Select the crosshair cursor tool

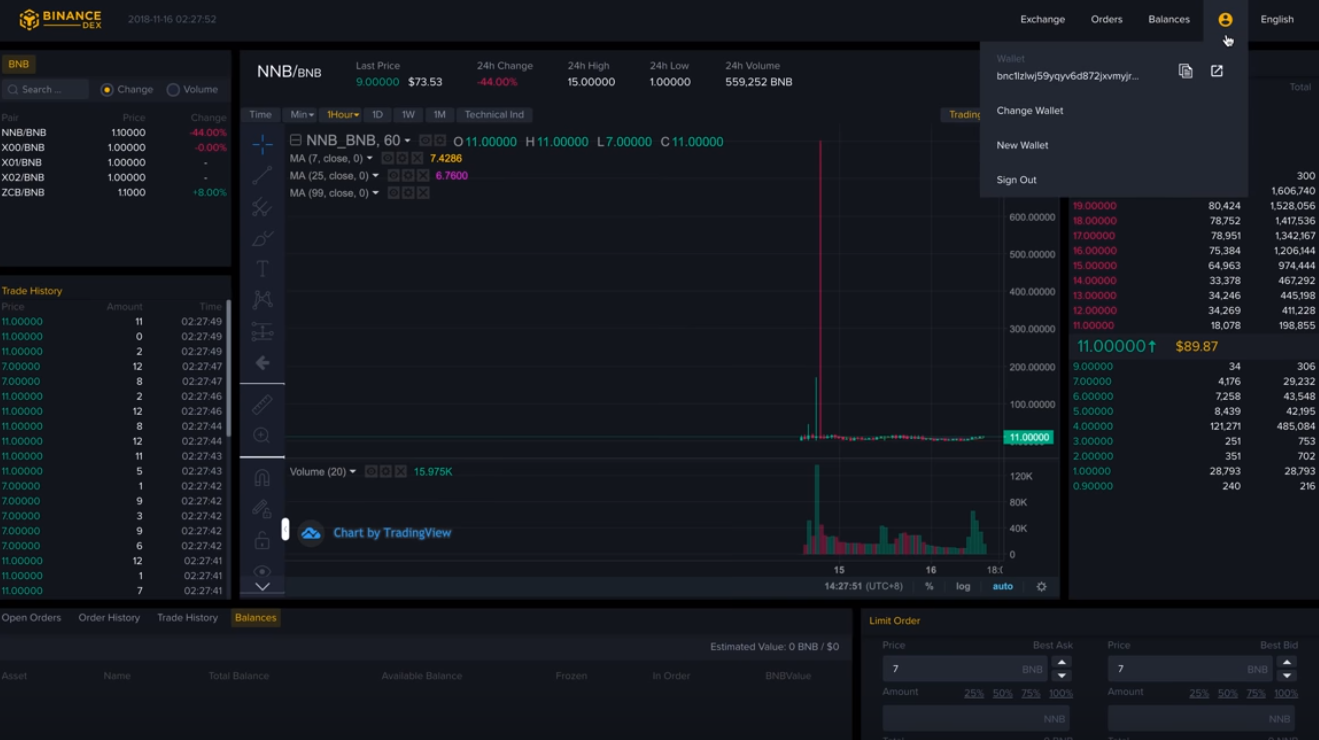point(262,143)
